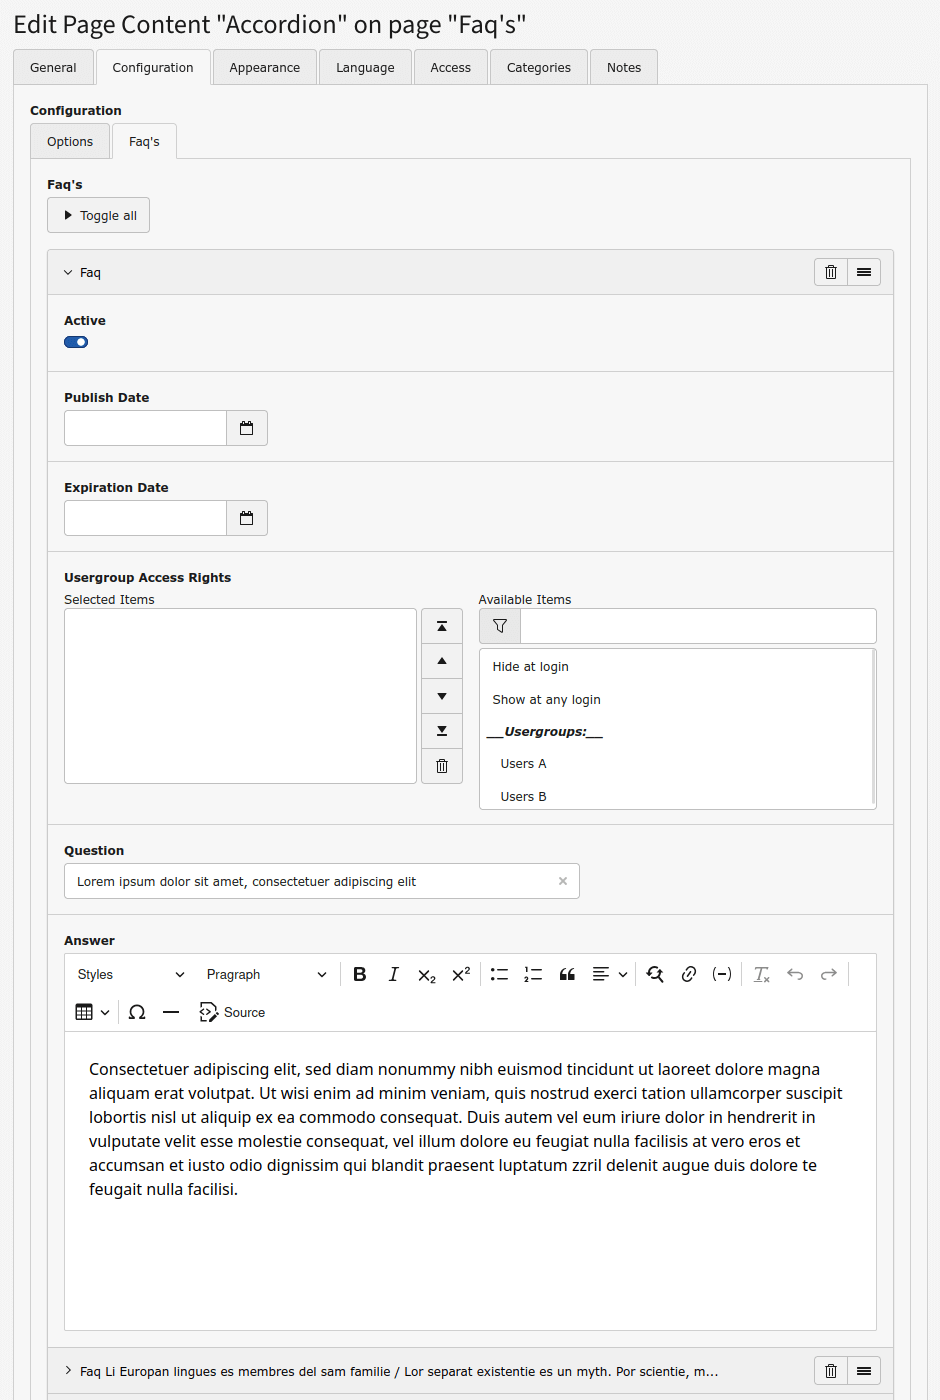Insert special character with omega icon
The image size is (940, 1400).
[137, 1012]
